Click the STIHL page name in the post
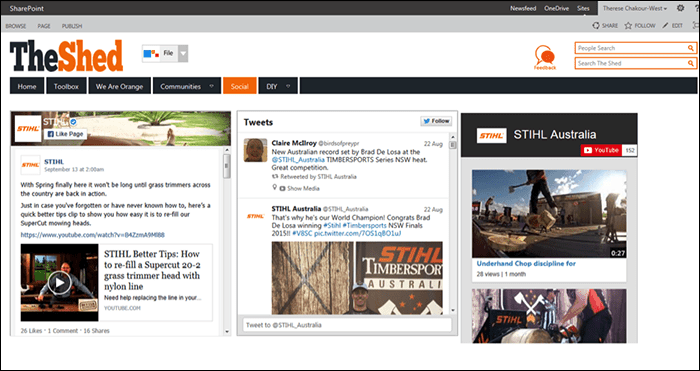The width and height of the screenshot is (700, 371). click(54, 162)
